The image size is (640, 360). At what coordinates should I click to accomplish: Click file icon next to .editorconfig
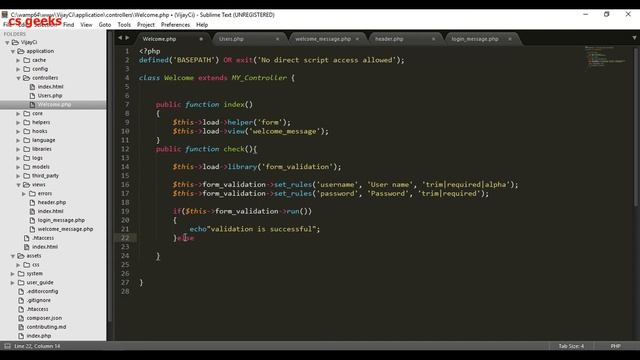click(21, 291)
